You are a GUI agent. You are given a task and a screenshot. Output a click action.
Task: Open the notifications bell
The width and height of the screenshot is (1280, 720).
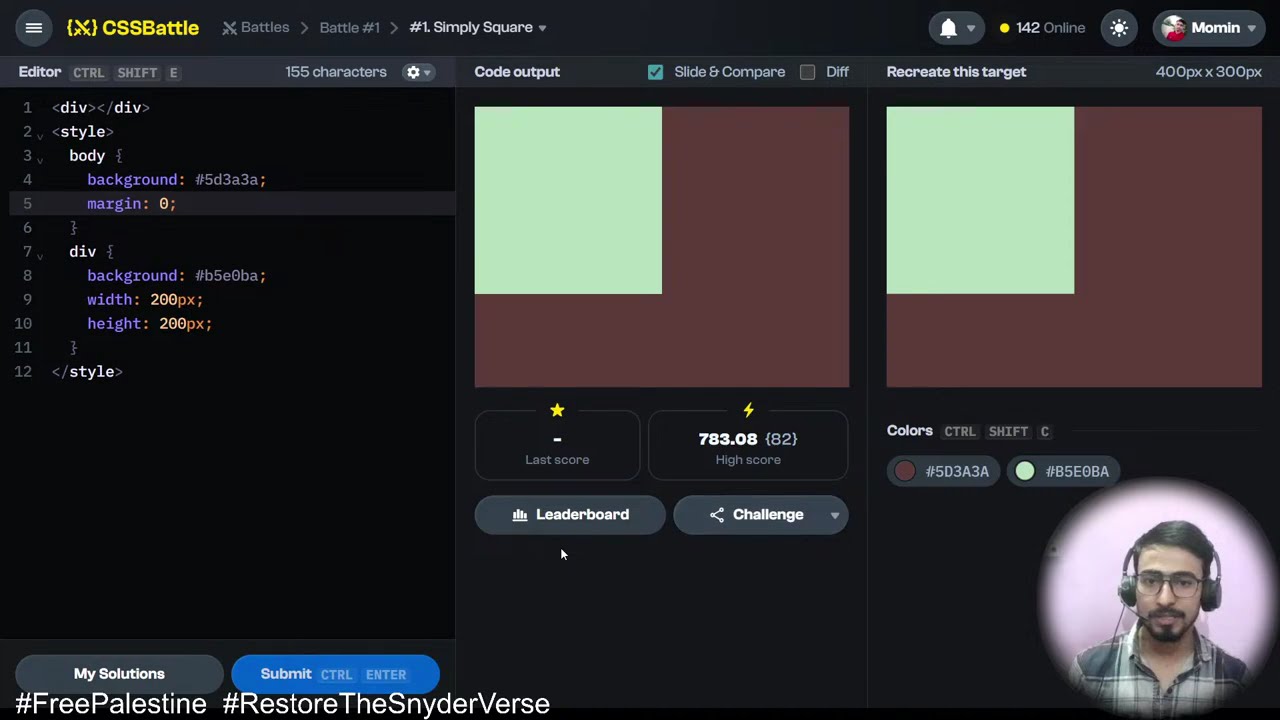click(948, 28)
